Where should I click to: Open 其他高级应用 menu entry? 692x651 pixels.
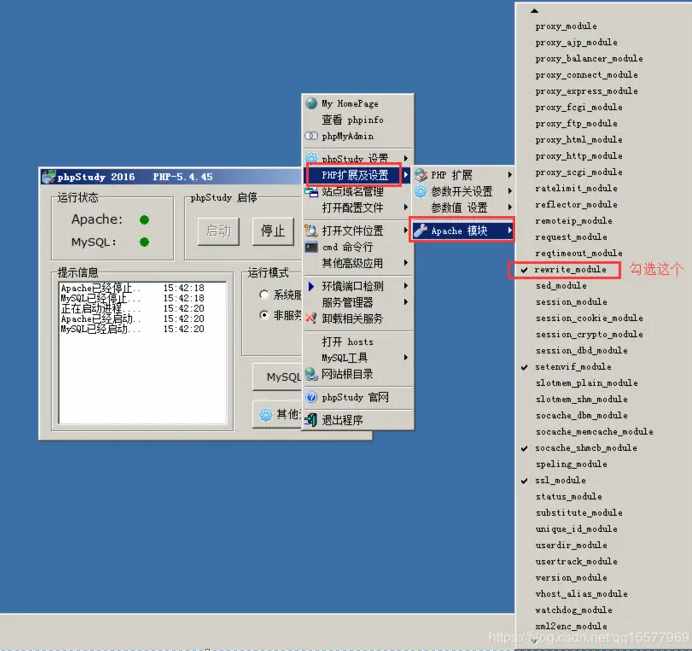[x=352, y=263]
